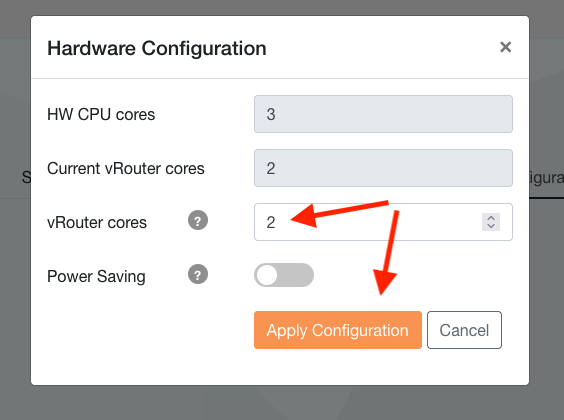Open the Power Saving help question-mark icon

(x=198, y=274)
